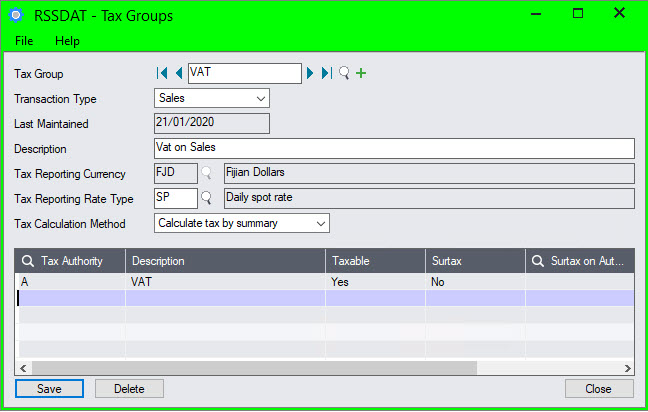
Task: Save the tax group
Action: coord(49,389)
